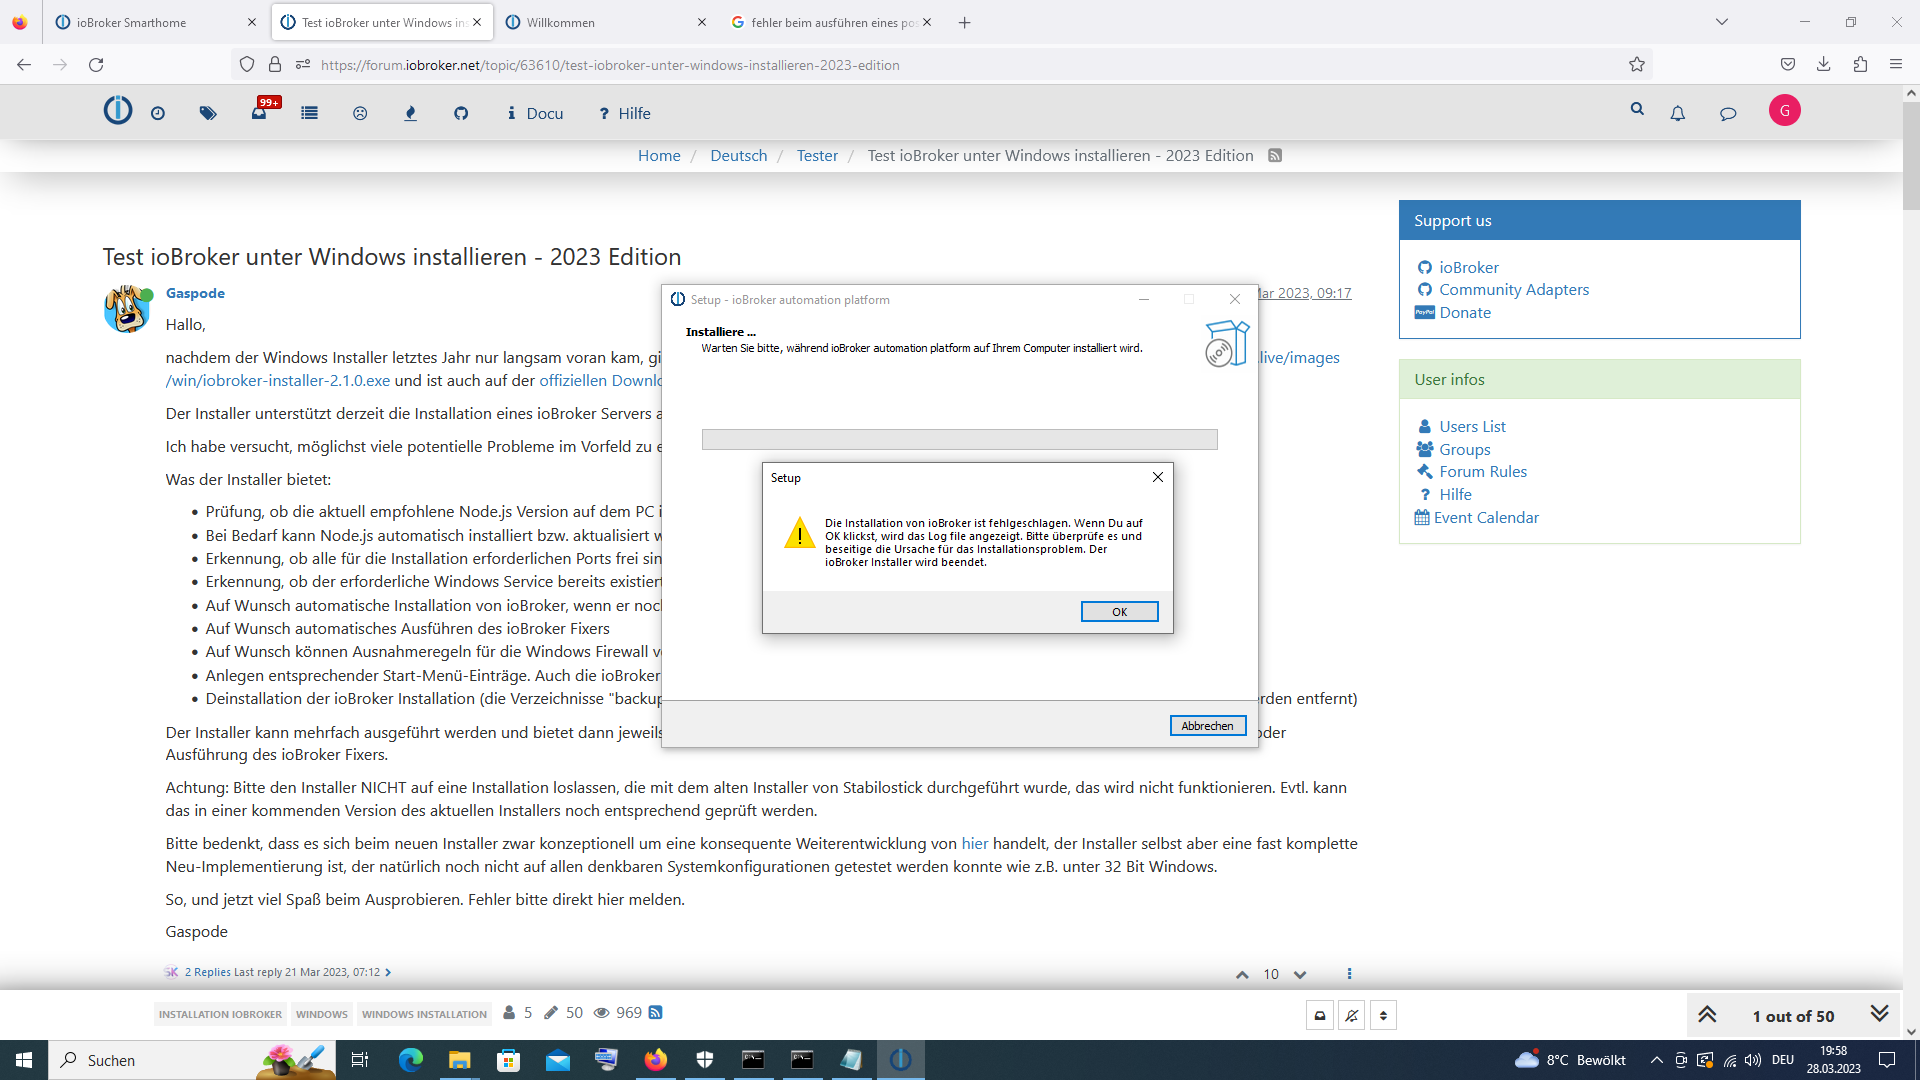Open the Recent topics clock icon
The width and height of the screenshot is (1920, 1080).
point(158,114)
